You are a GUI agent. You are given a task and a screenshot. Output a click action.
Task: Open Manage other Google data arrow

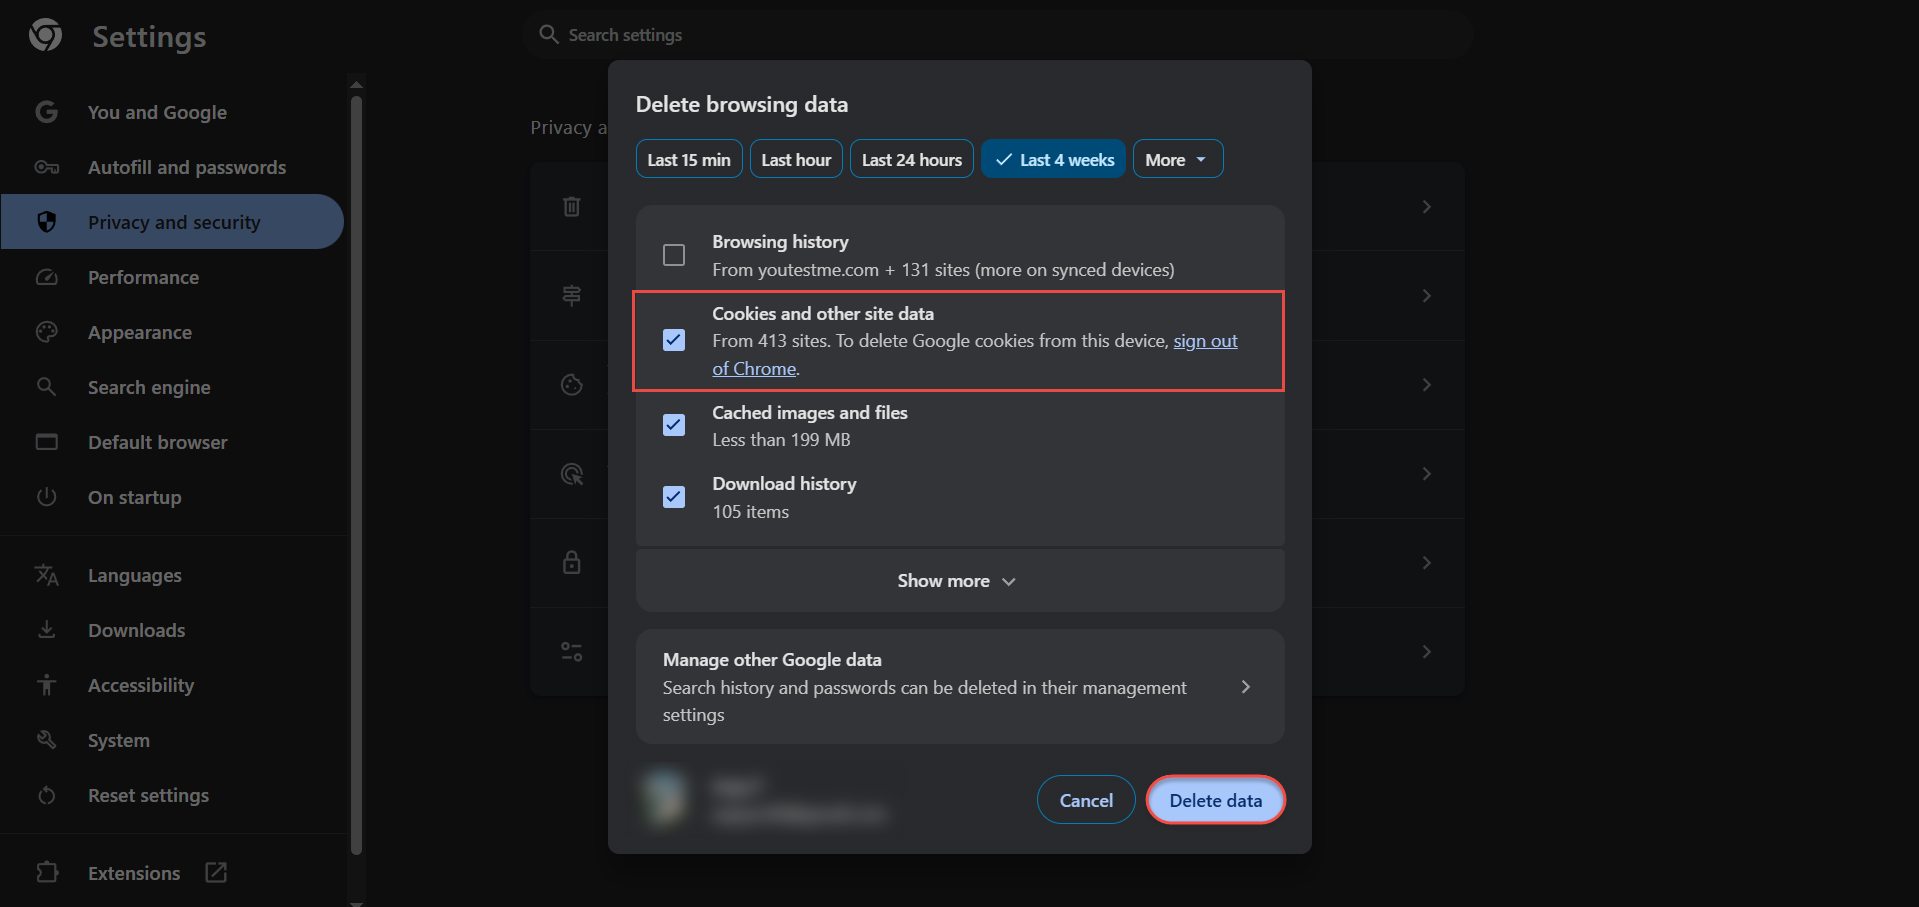(x=1245, y=687)
